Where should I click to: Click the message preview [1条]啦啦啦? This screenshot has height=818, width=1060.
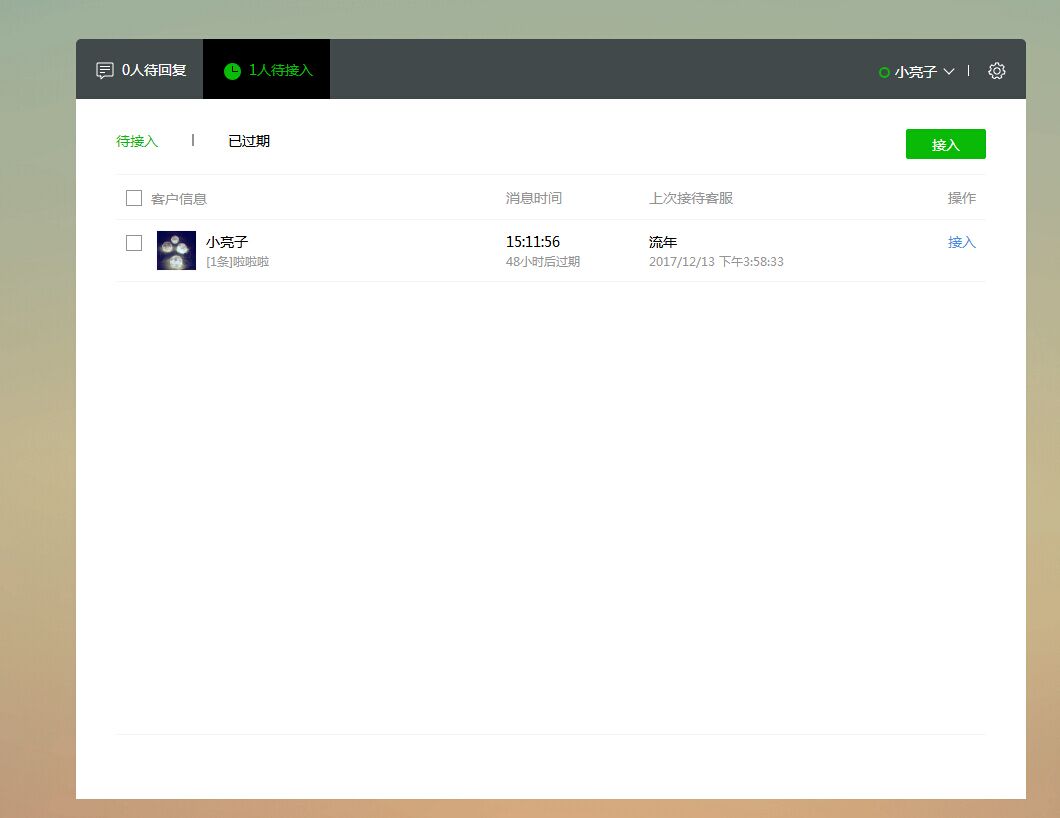tap(237, 262)
